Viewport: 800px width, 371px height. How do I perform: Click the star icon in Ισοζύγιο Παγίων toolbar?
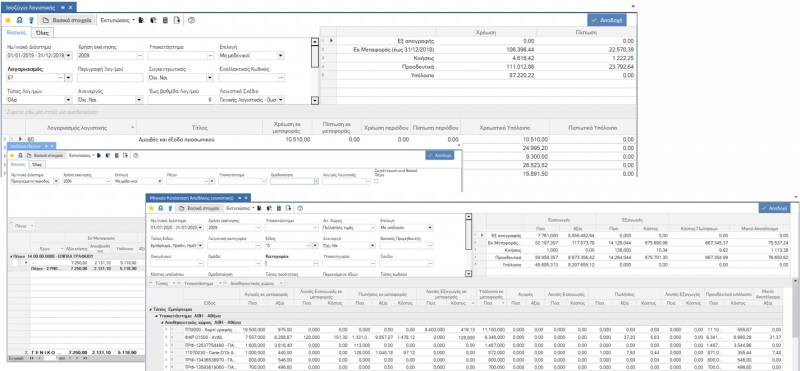[12, 155]
